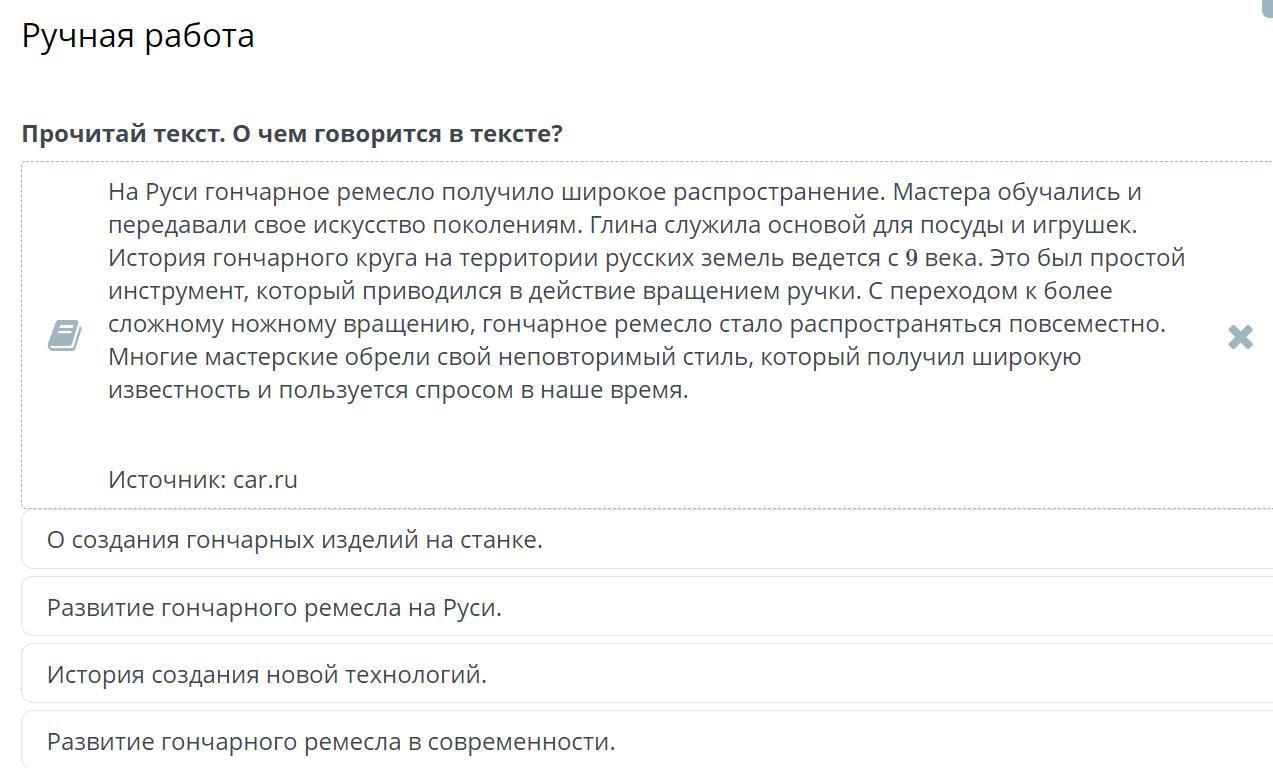Choose option 'Развитие гончарного ремесла на Руси.'

pyautogui.click(x=647, y=607)
